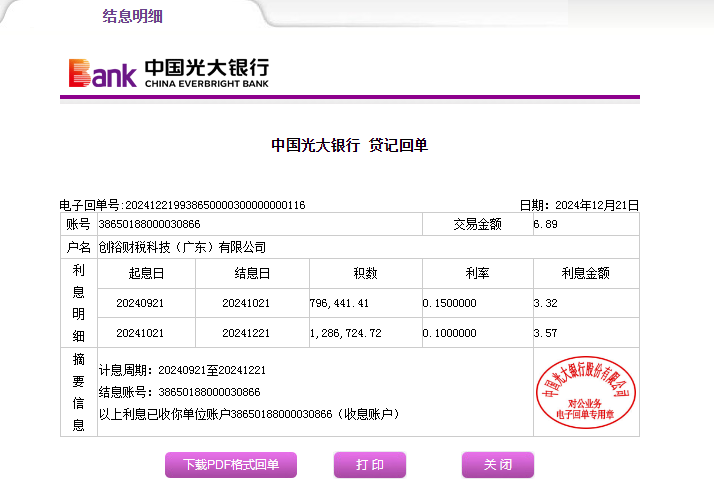This screenshot has width=714, height=499.
Task: Click the 利率 column header
Action: 477,273
